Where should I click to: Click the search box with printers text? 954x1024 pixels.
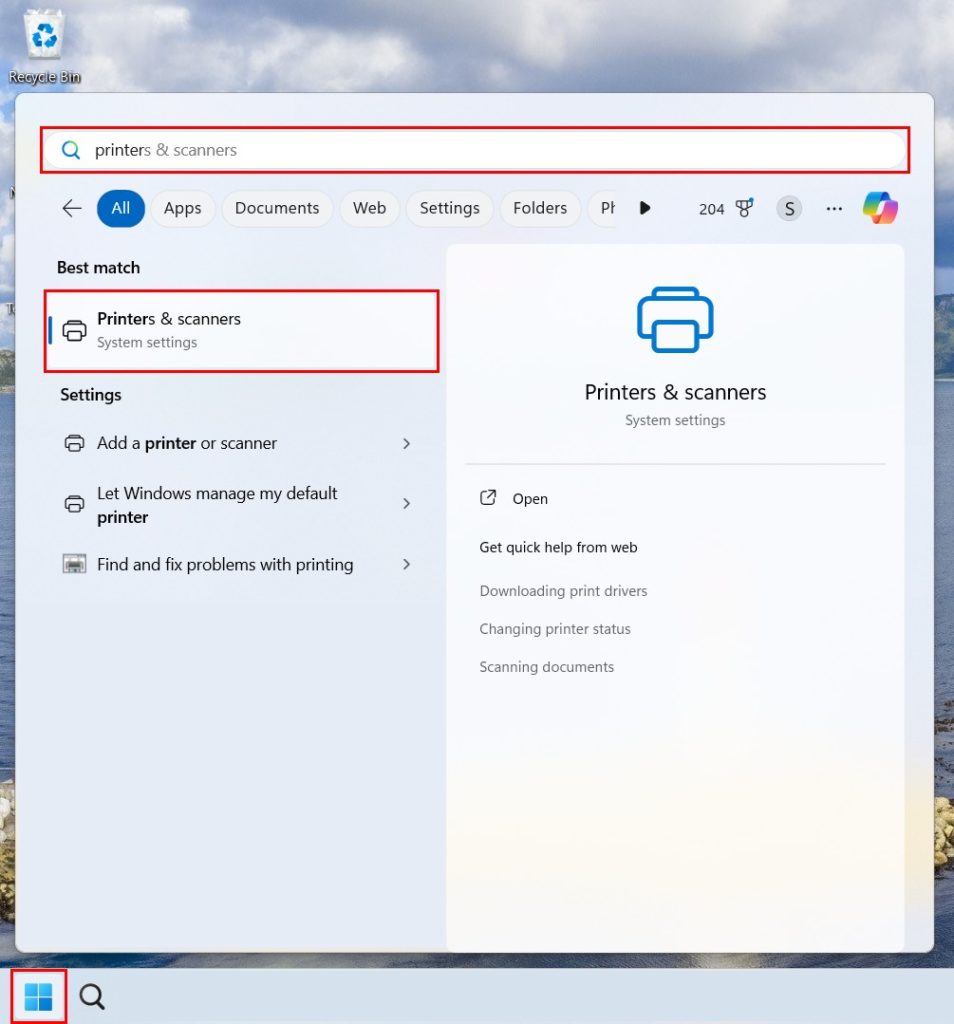coord(475,150)
